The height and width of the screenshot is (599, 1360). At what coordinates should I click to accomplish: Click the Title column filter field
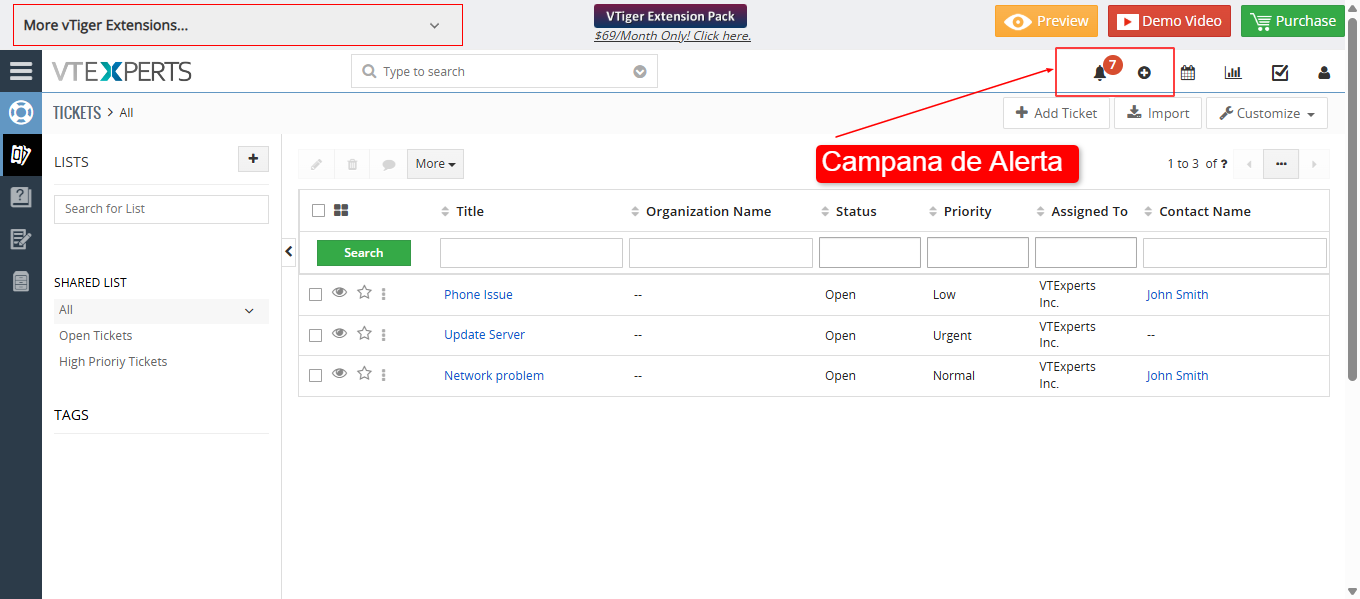pos(531,253)
